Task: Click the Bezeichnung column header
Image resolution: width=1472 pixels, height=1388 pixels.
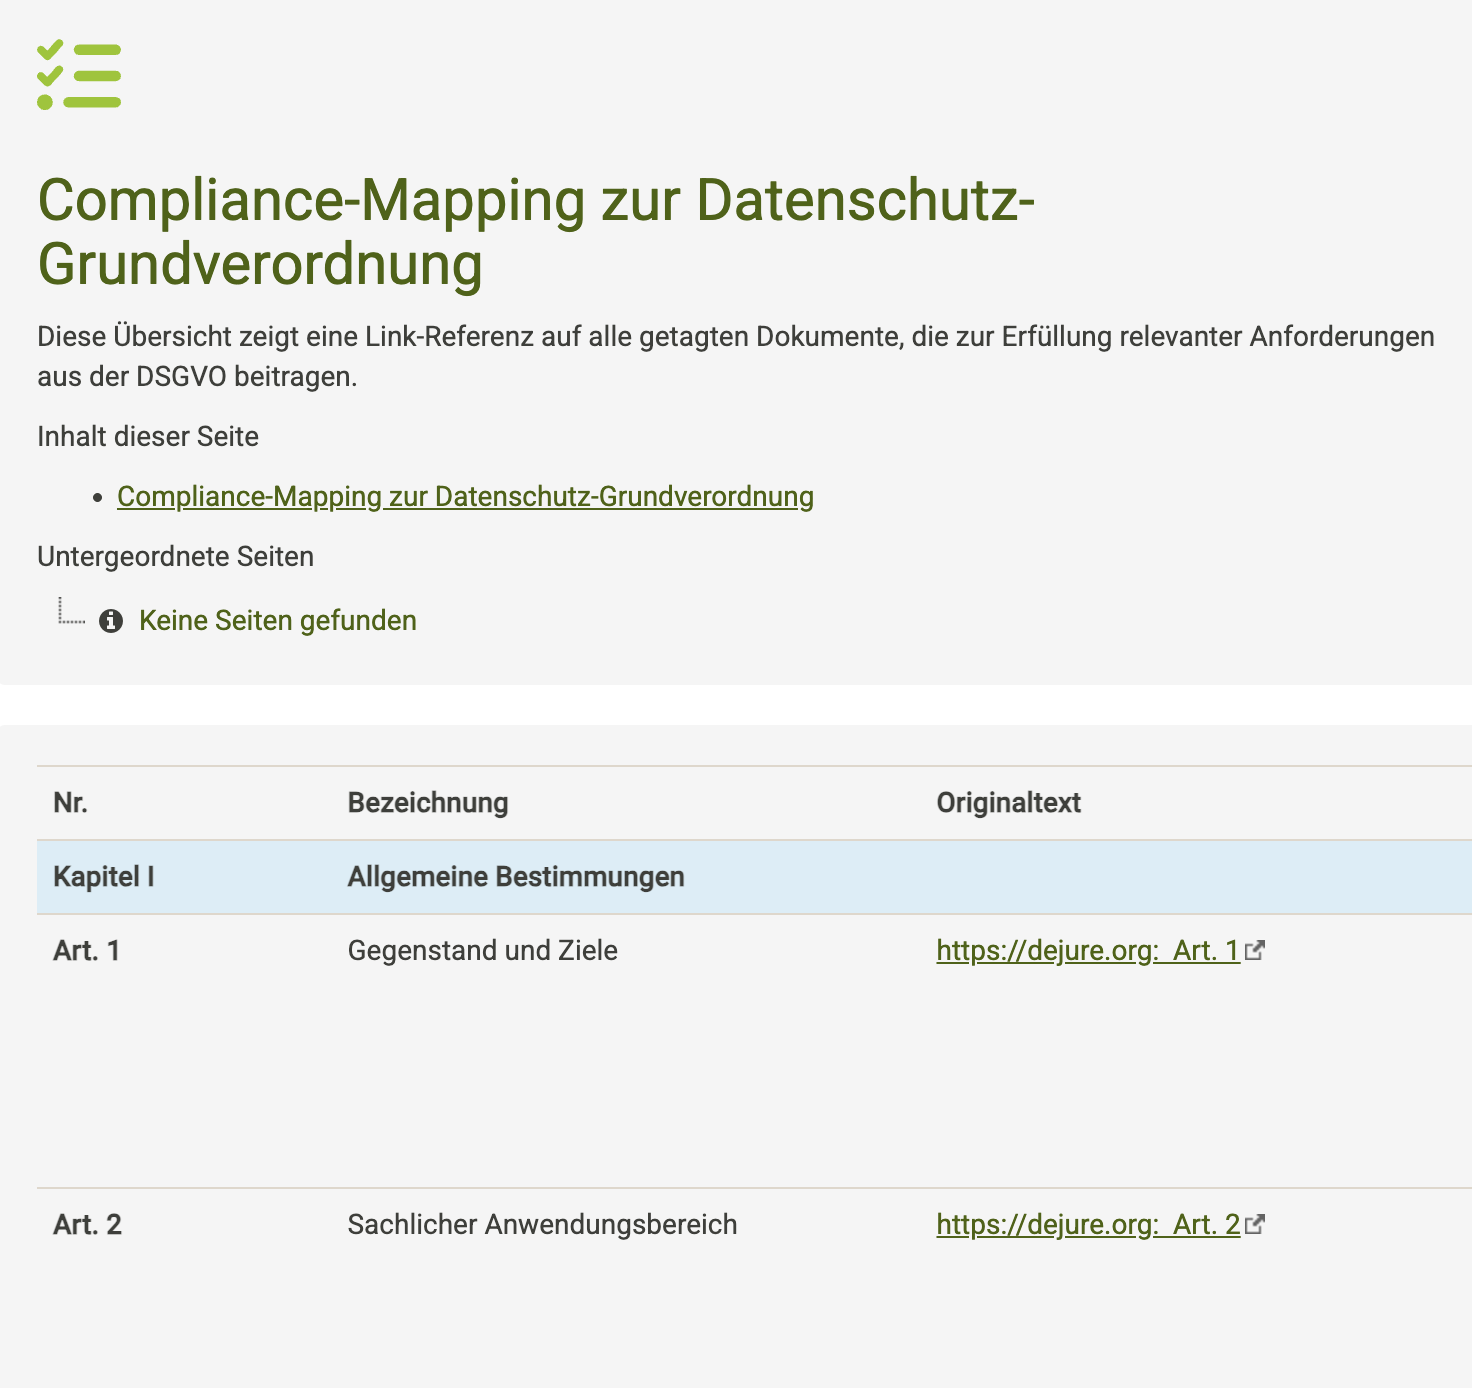Action: (428, 803)
